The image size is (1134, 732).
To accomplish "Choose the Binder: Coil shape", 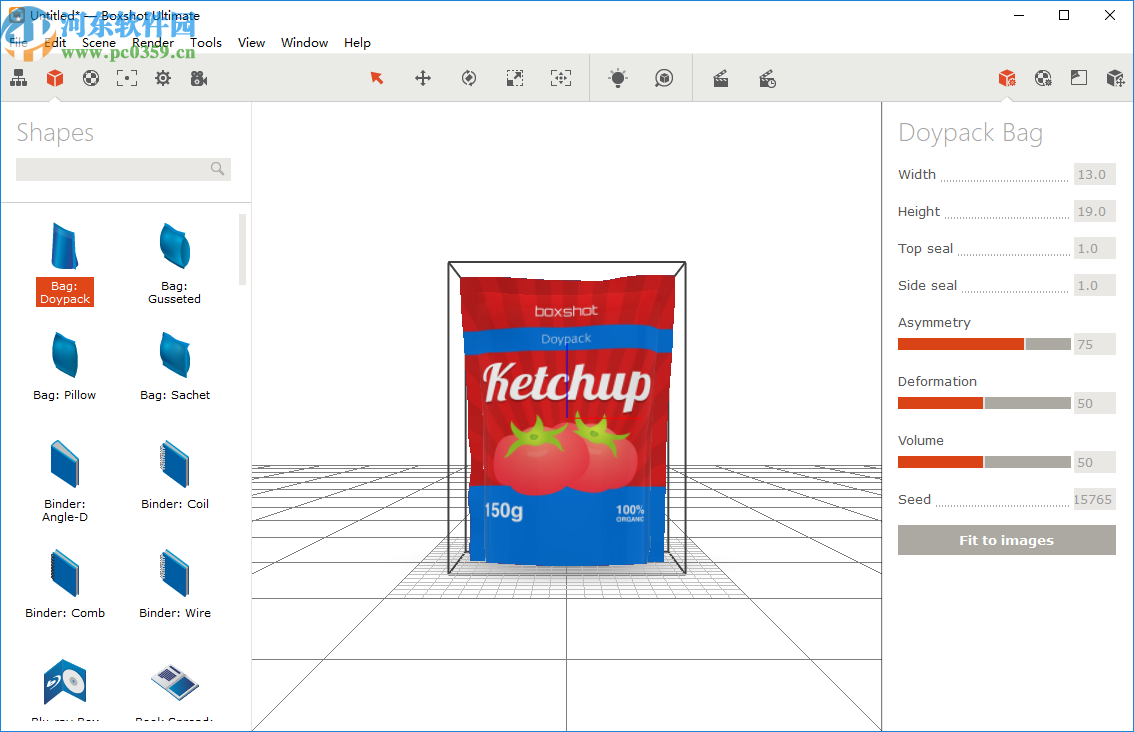I will click(174, 474).
